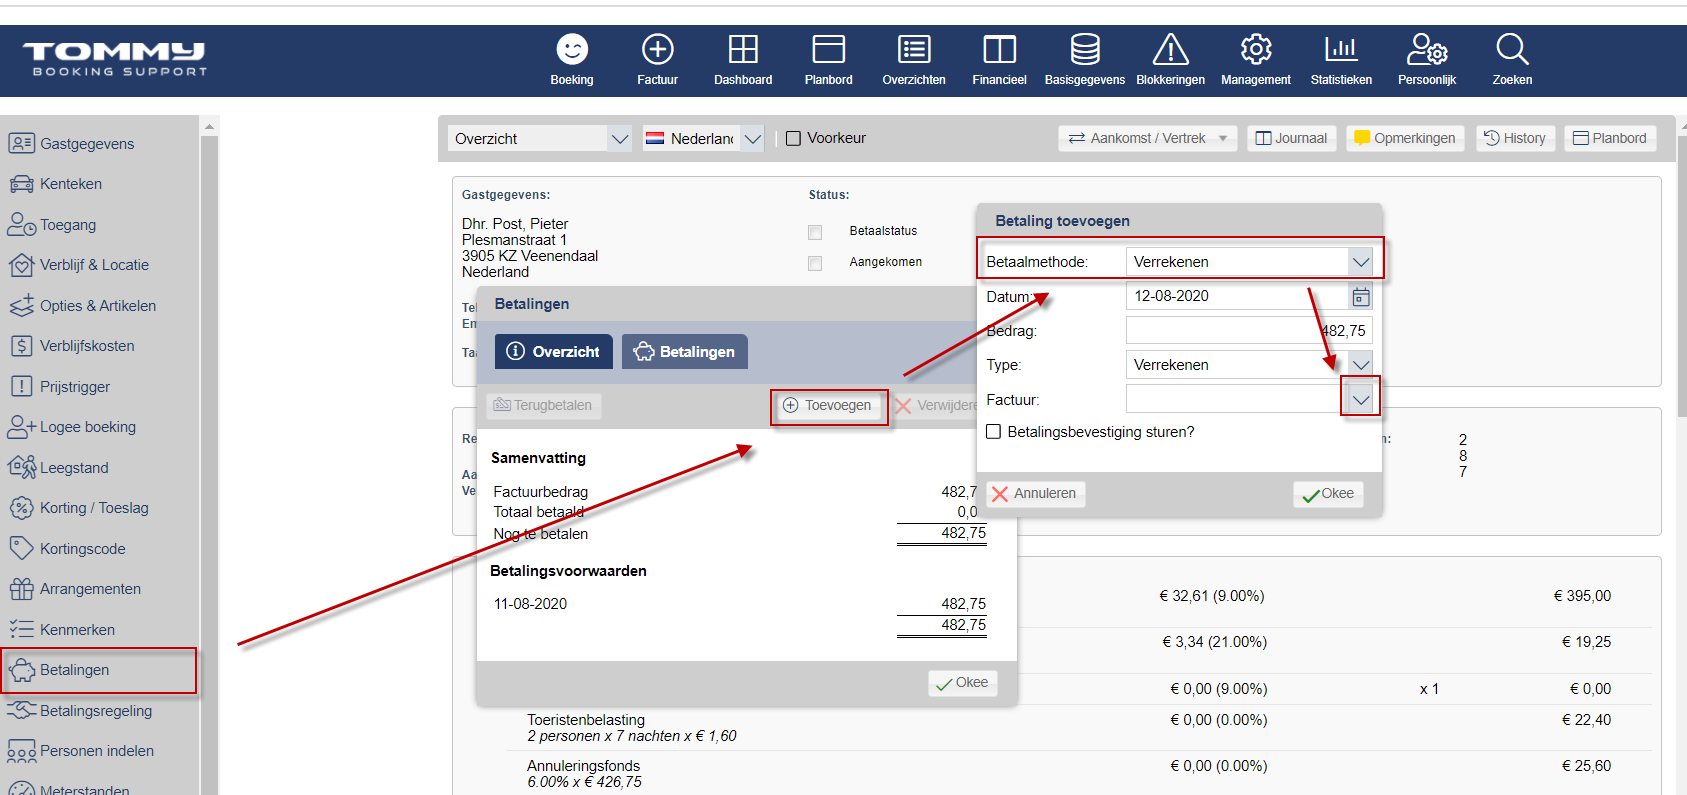The height and width of the screenshot is (795, 1687).
Task: Click the Zoeken magnifier icon
Action: [x=1512, y=49]
